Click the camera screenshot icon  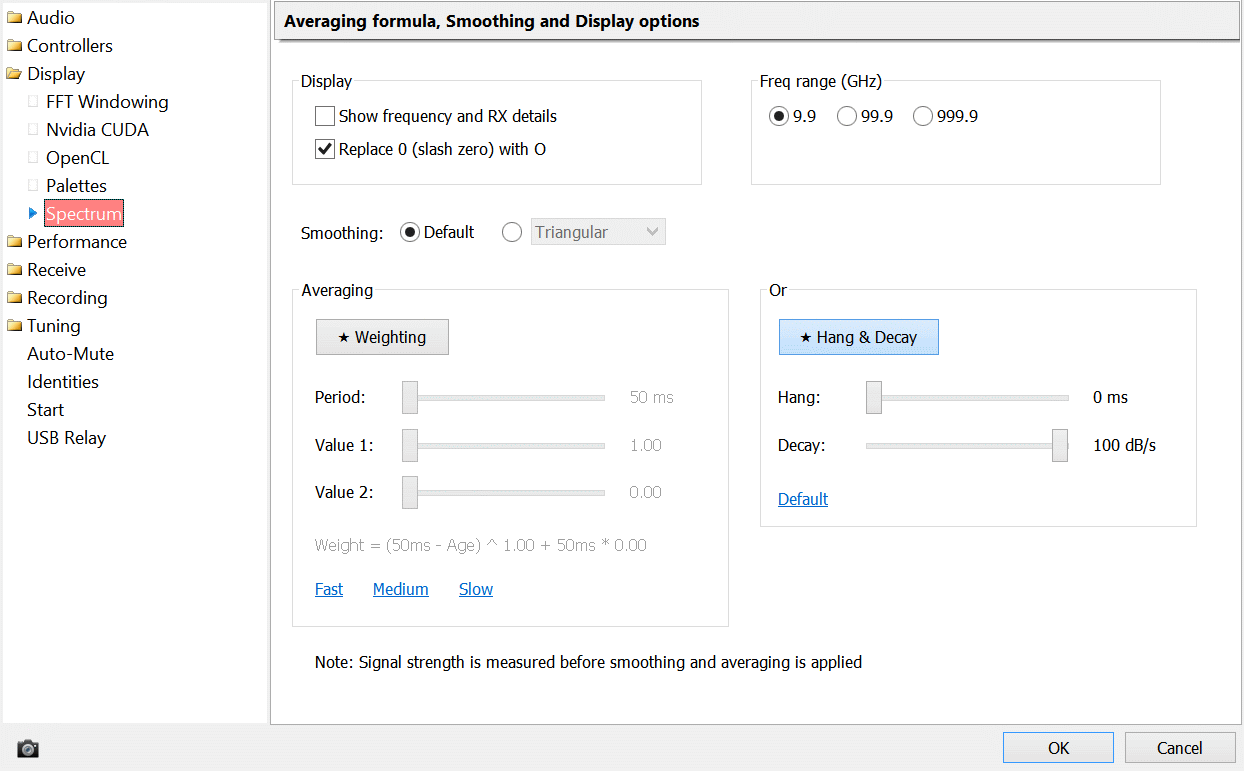28,748
